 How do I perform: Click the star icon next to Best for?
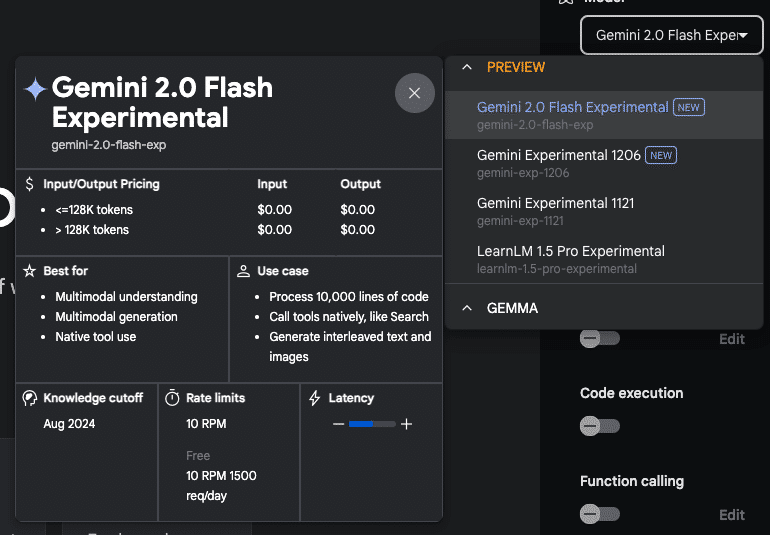tap(30, 271)
